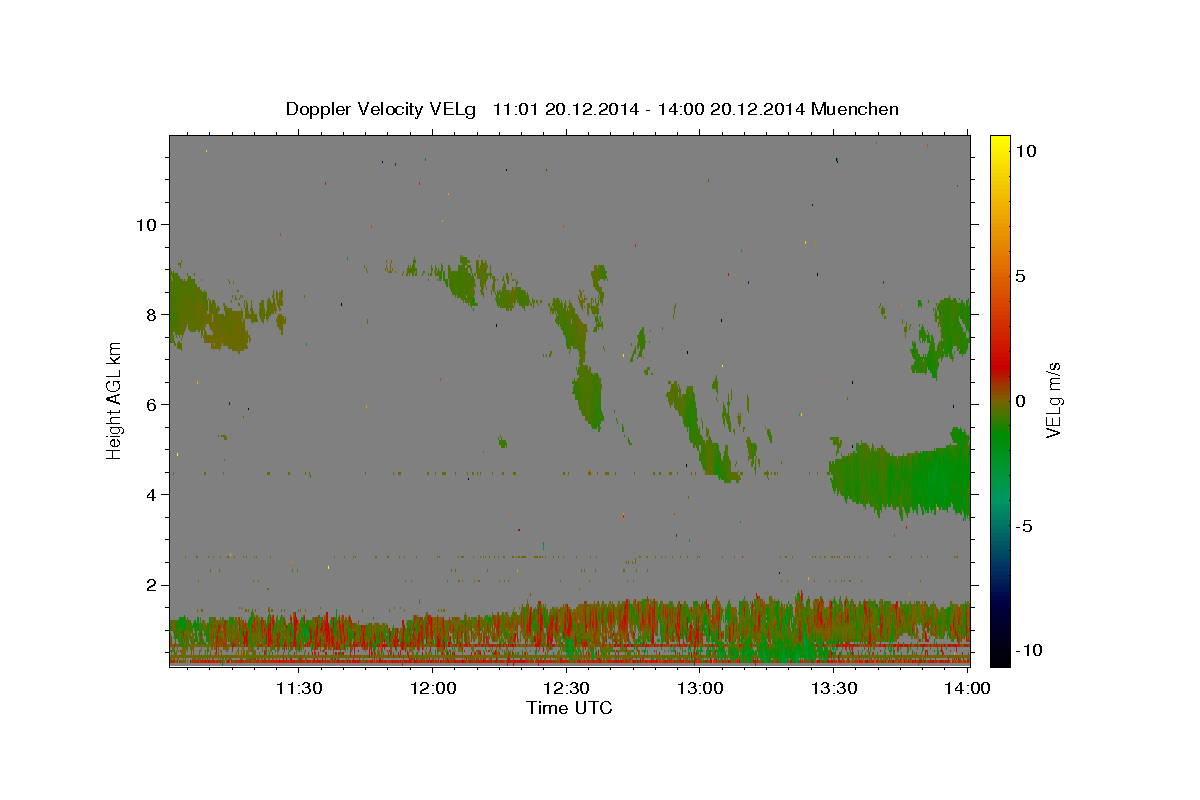Screen dimensions: 1200x800
Task: Click the colorbar value -5 label
Action: (1023, 526)
